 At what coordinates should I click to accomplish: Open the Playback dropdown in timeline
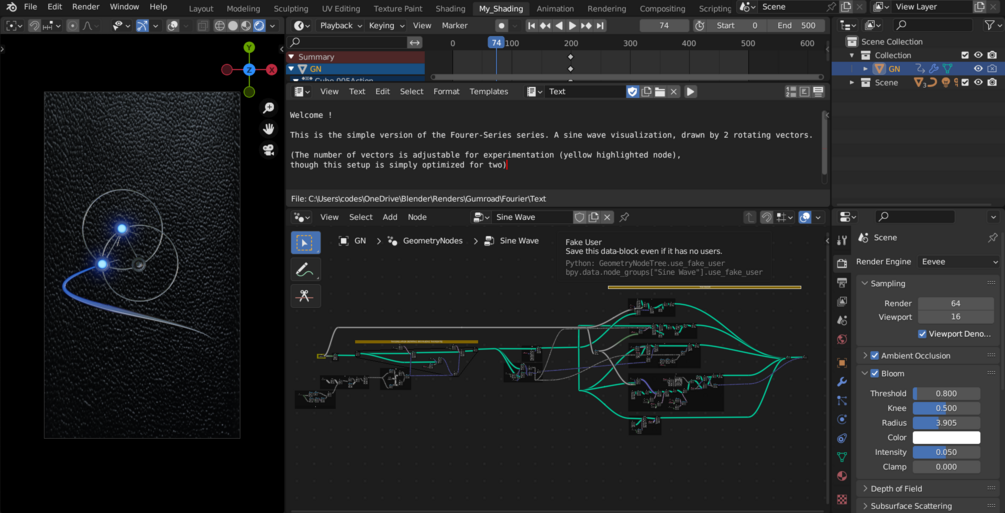coord(339,26)
